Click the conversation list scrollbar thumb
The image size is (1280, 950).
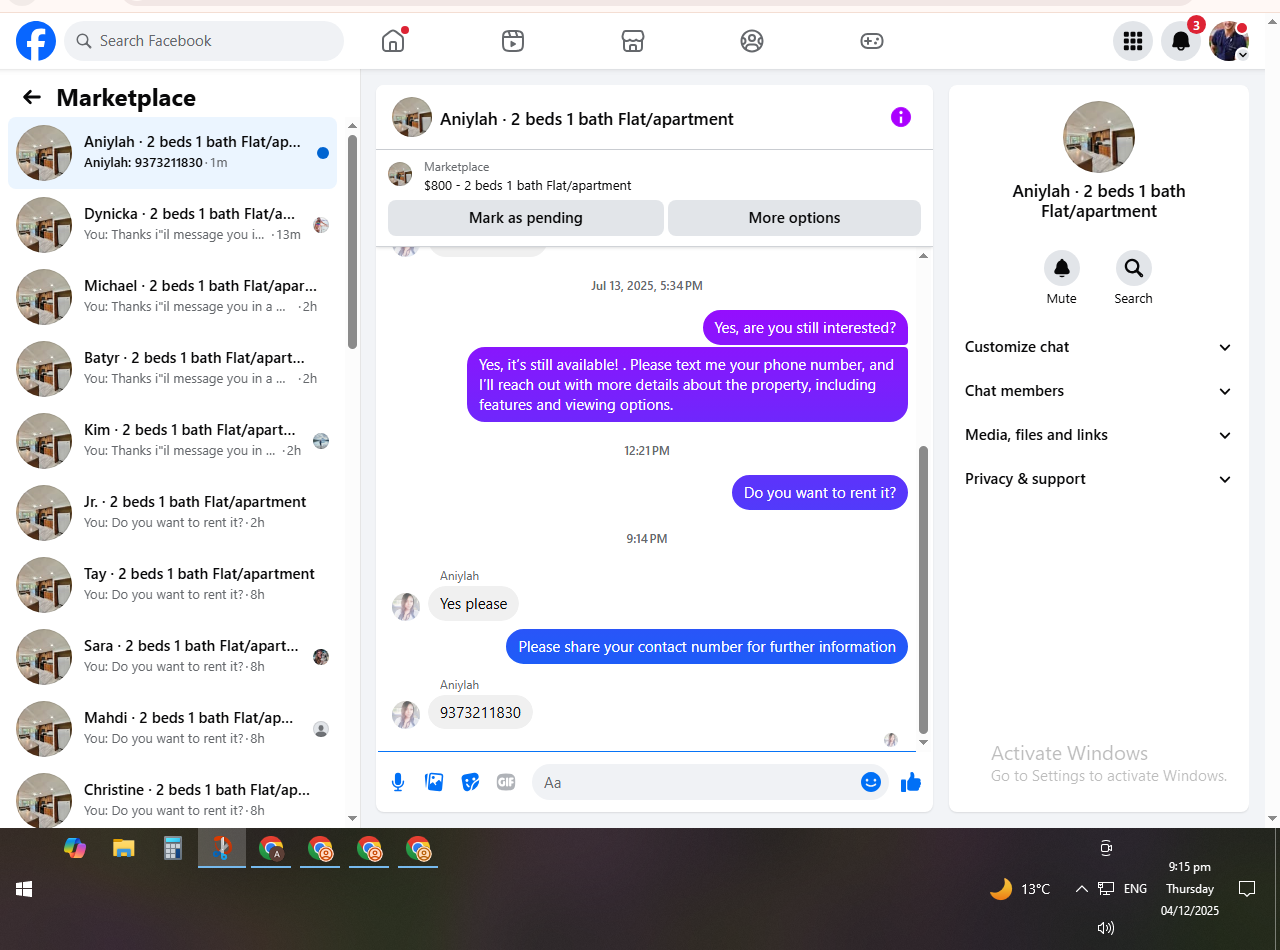(x=352, y=240)
